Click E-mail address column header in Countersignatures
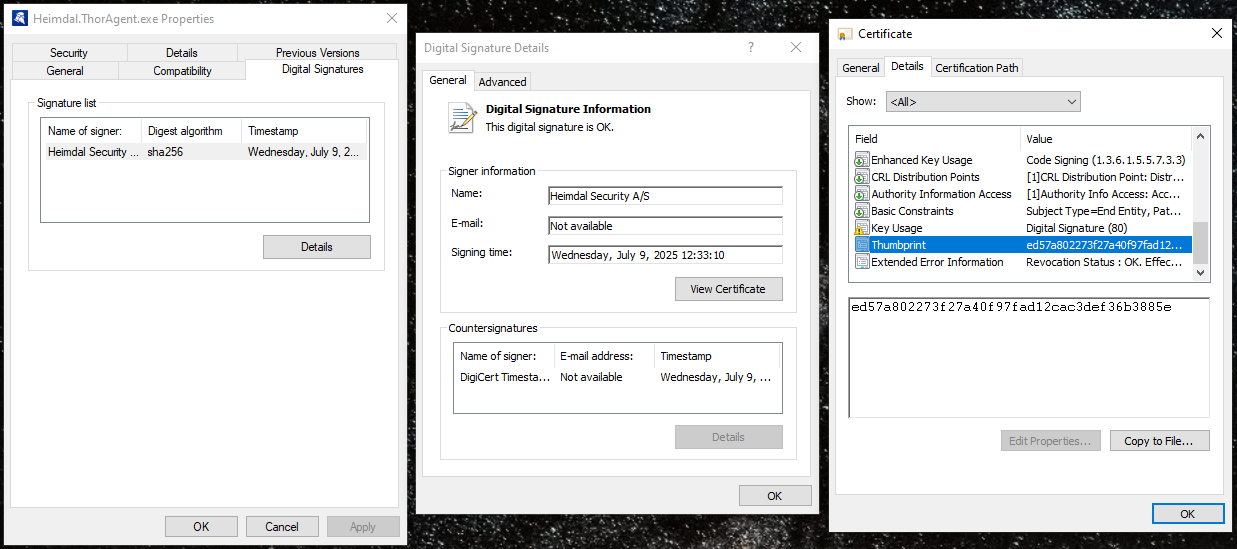1237x549 pixels. point(603,356)
